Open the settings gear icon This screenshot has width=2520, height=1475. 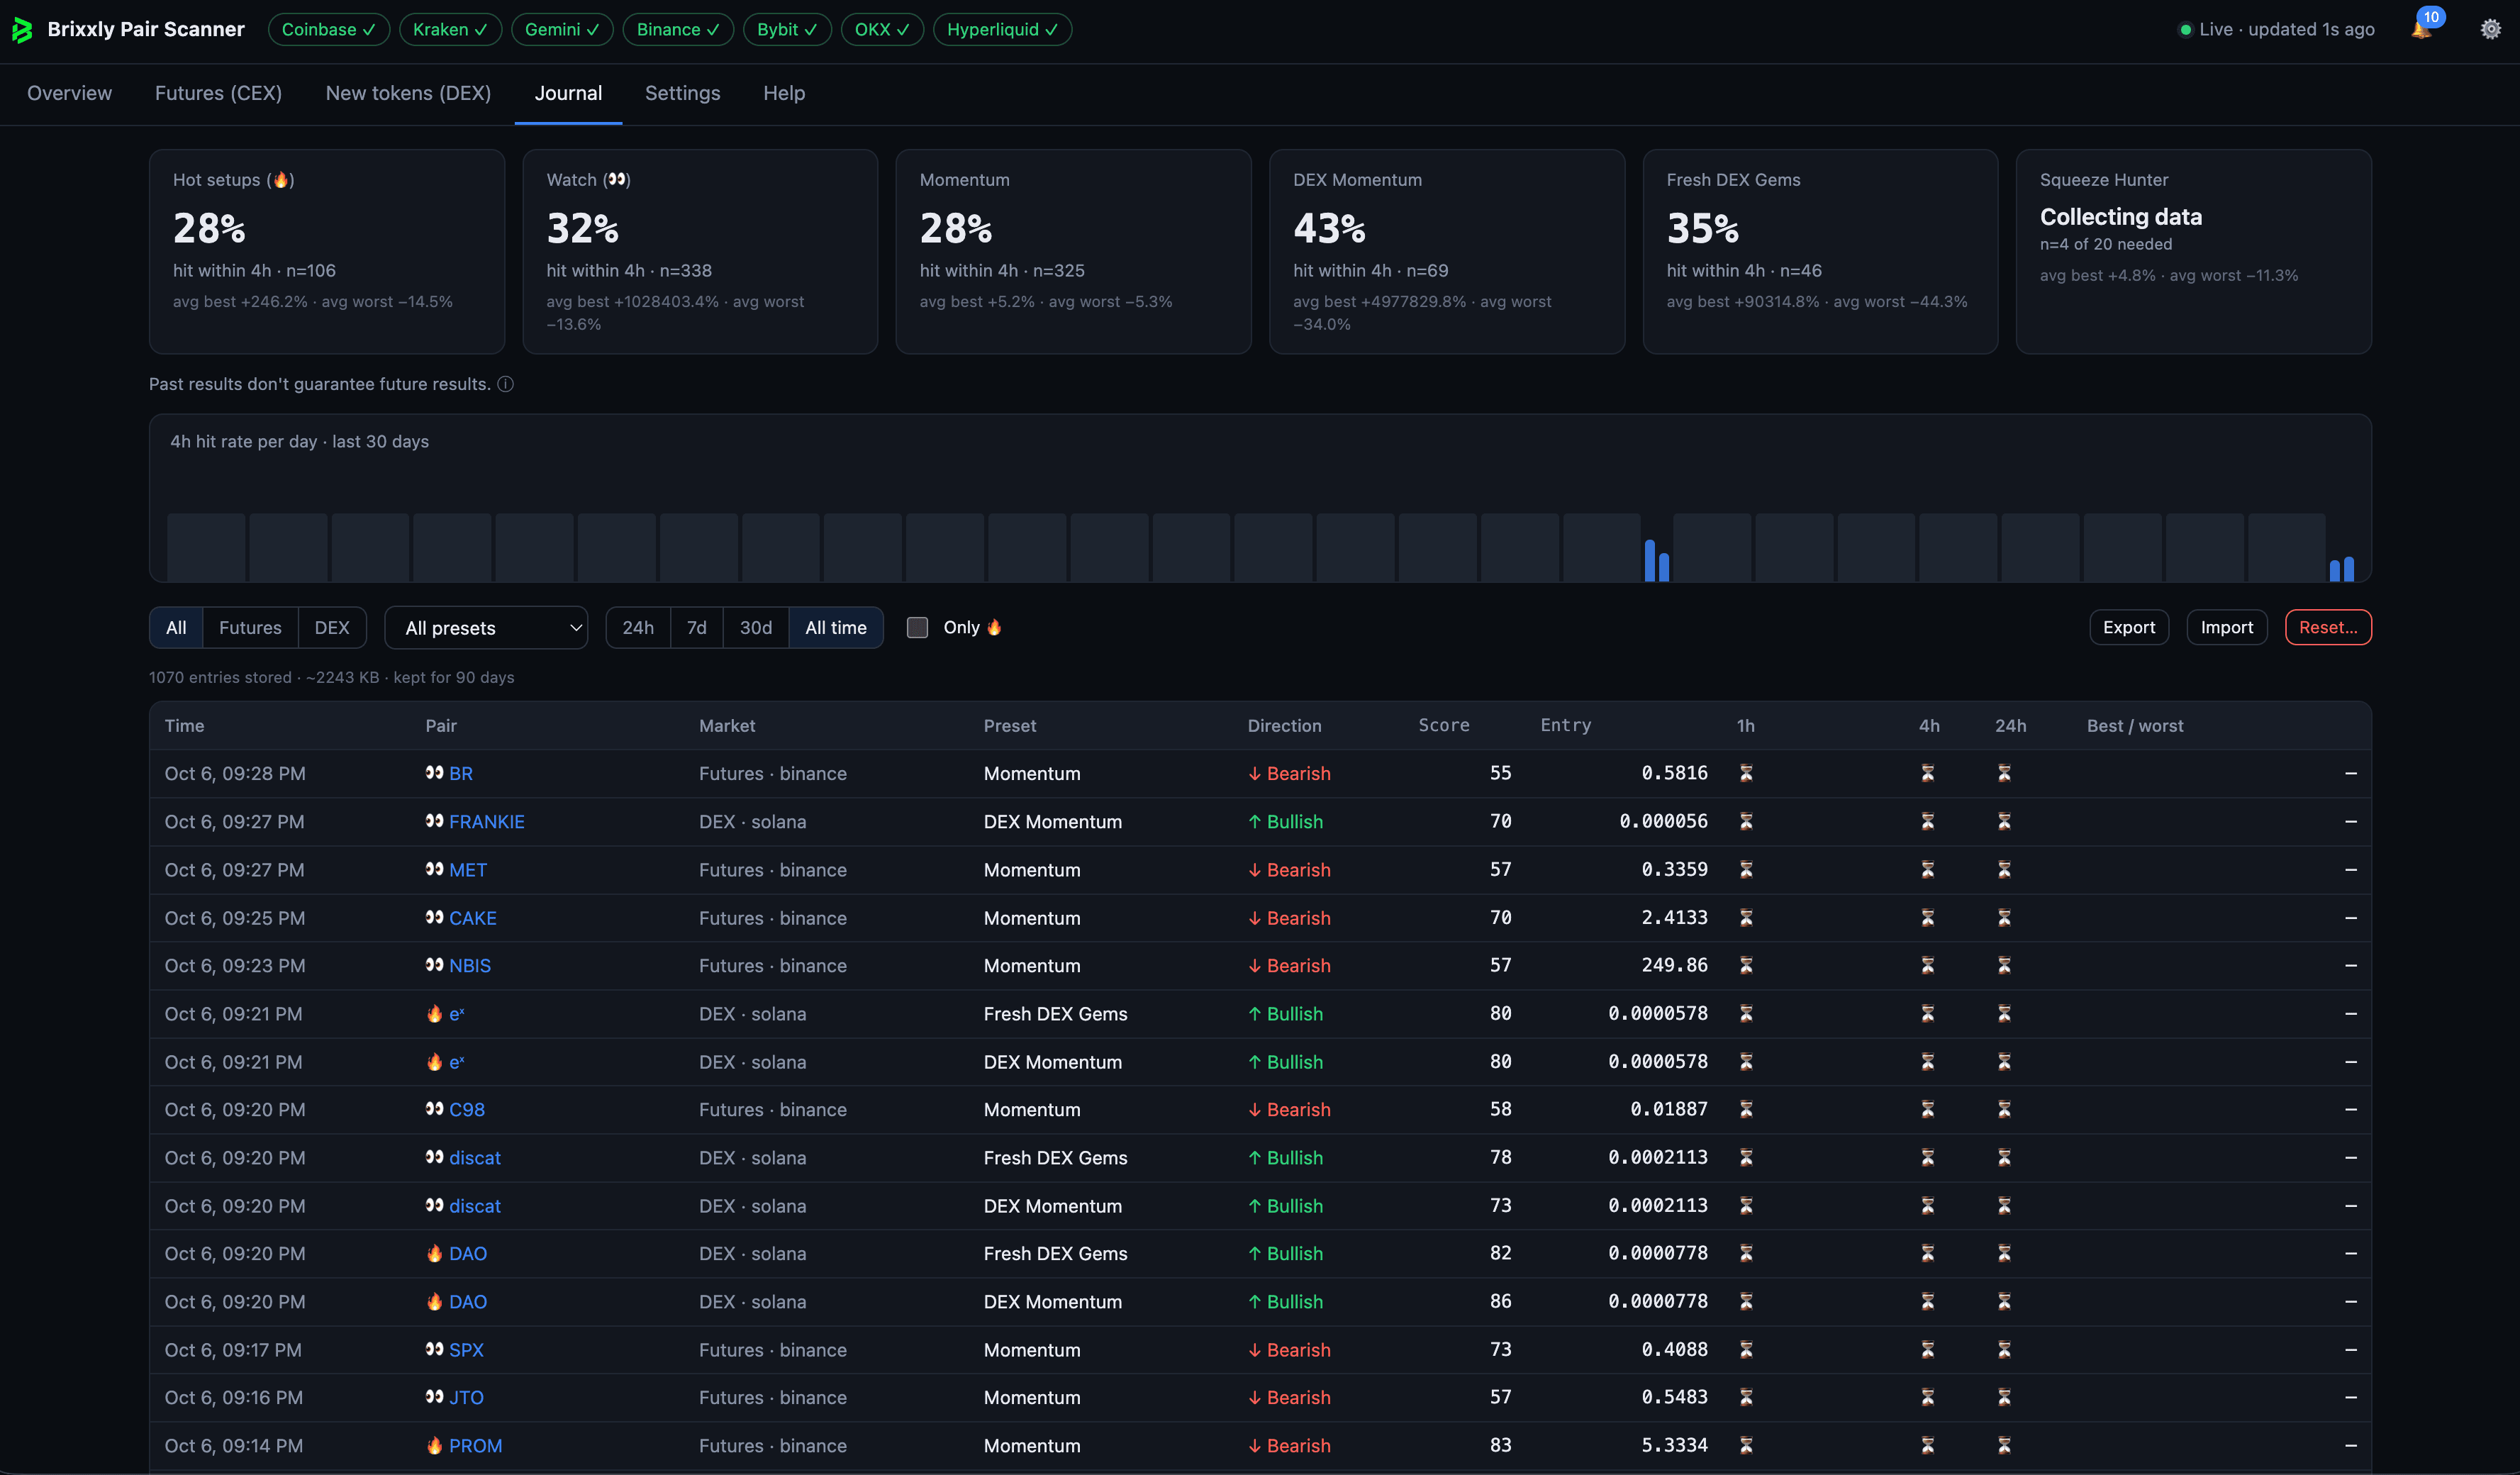[x=2490, y=29]
